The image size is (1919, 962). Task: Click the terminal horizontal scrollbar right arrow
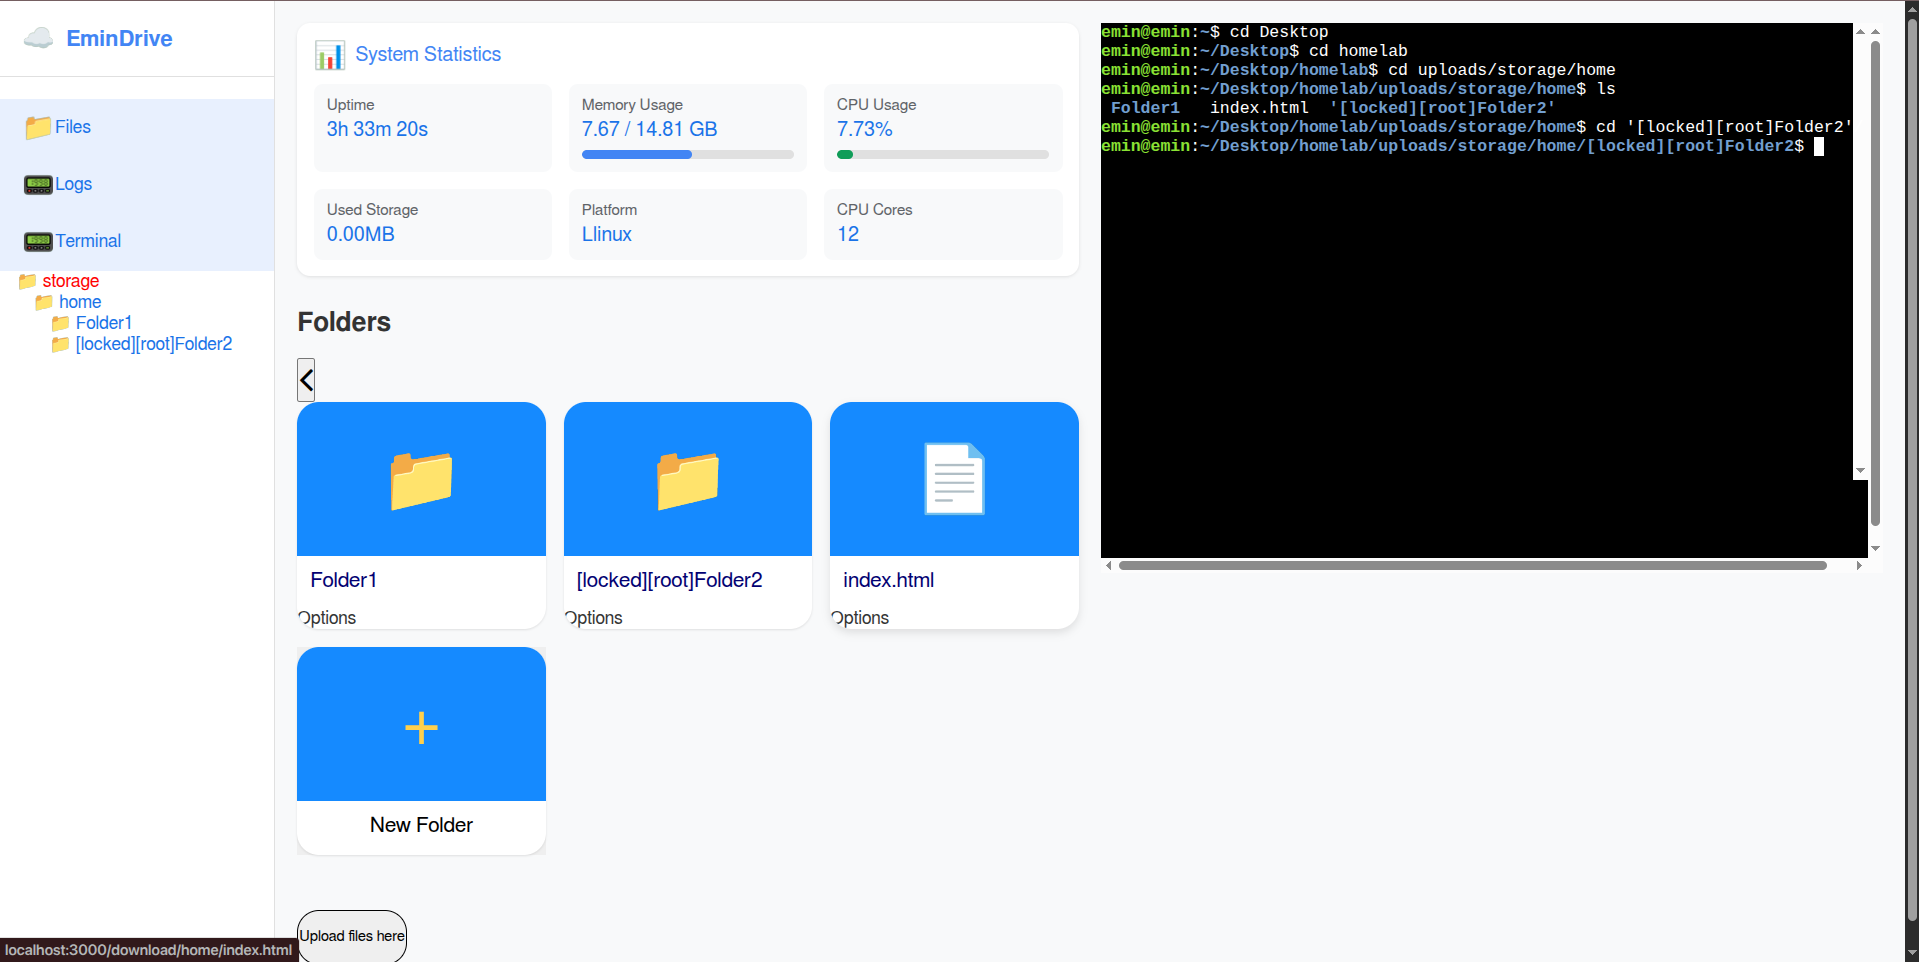point(1859,566)
